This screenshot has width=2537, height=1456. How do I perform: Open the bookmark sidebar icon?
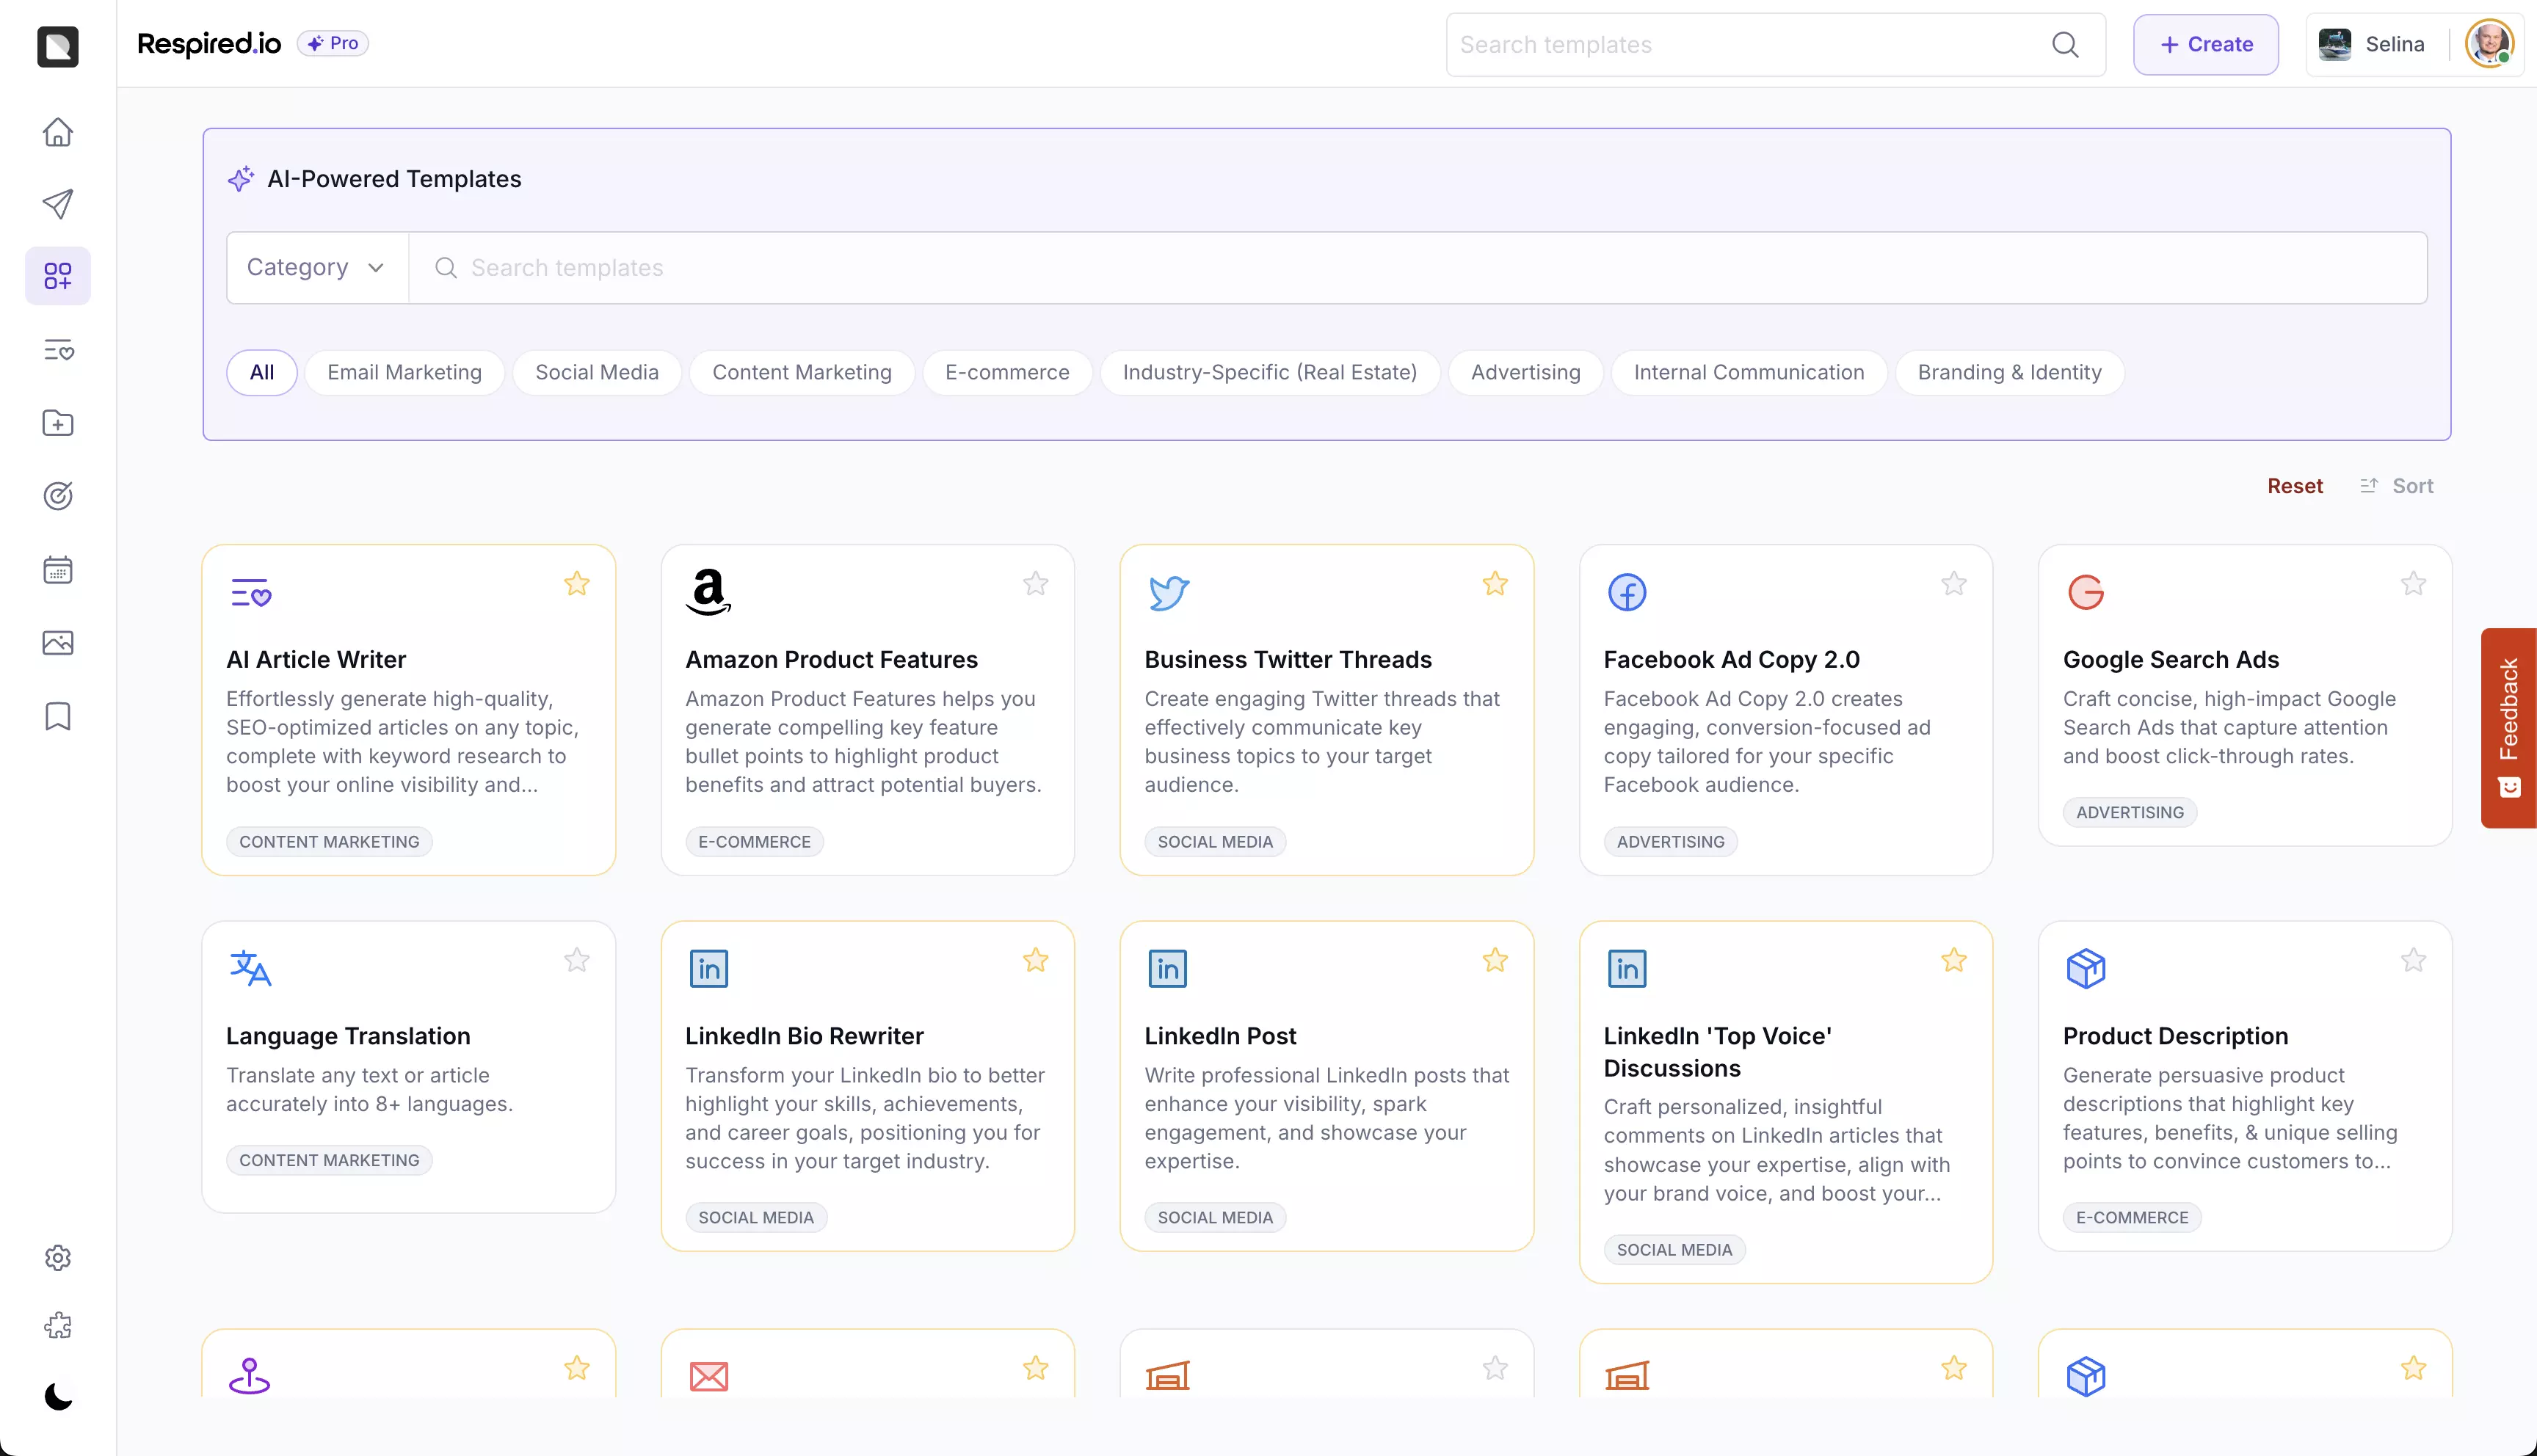(58, 716)
